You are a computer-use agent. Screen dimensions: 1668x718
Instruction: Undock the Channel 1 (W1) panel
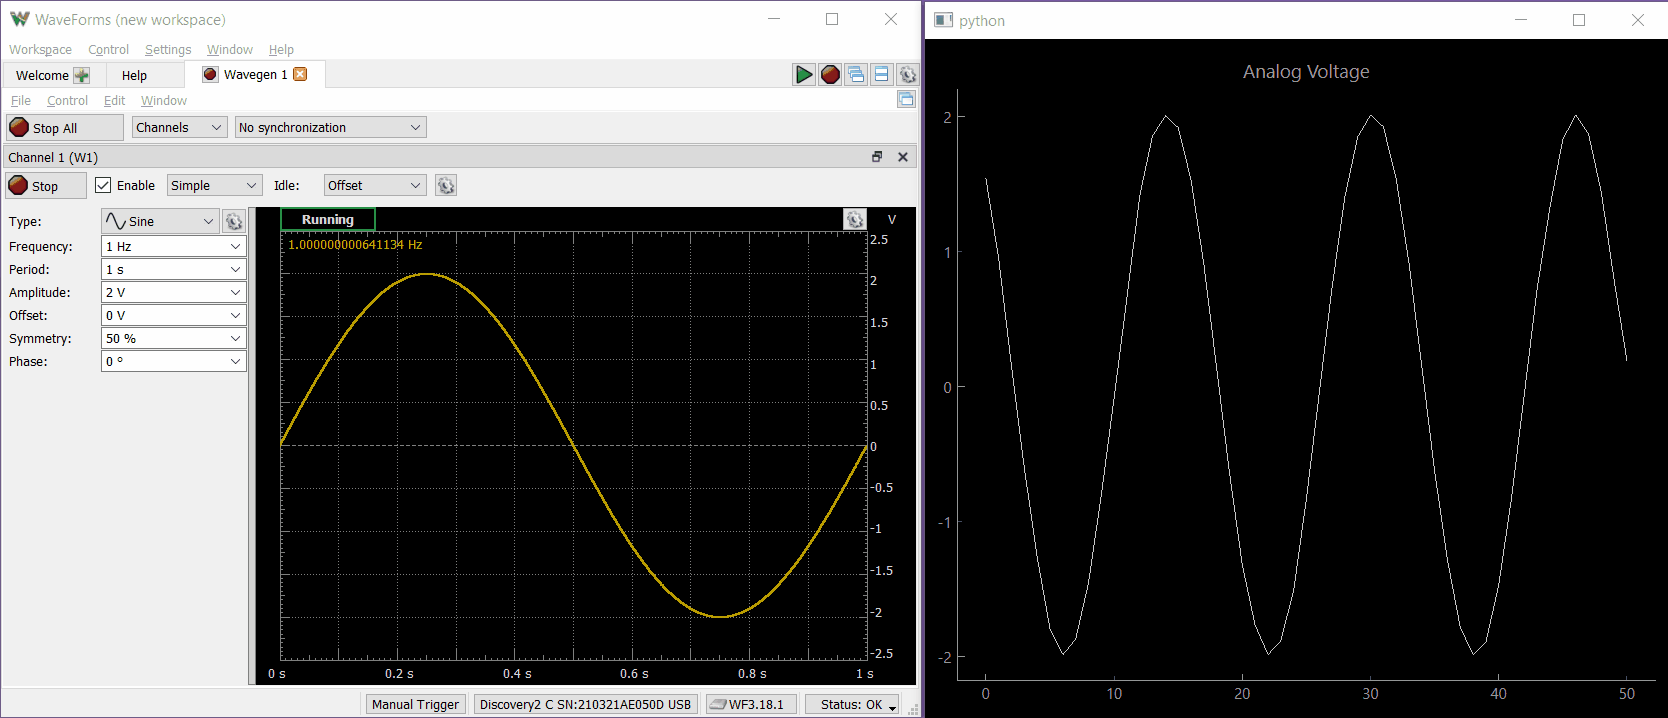[877, 157]
